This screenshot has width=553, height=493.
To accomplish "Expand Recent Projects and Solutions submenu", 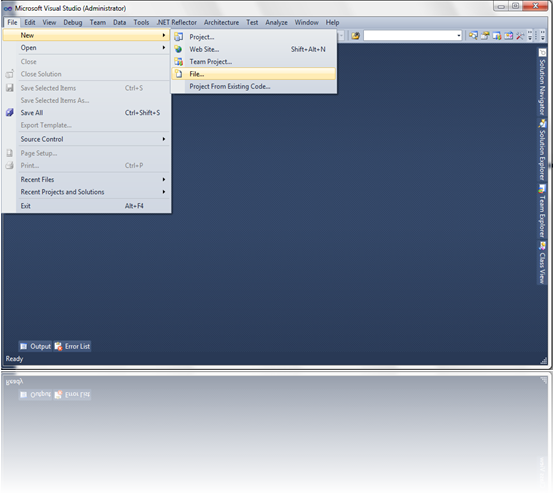I will 86,192.
